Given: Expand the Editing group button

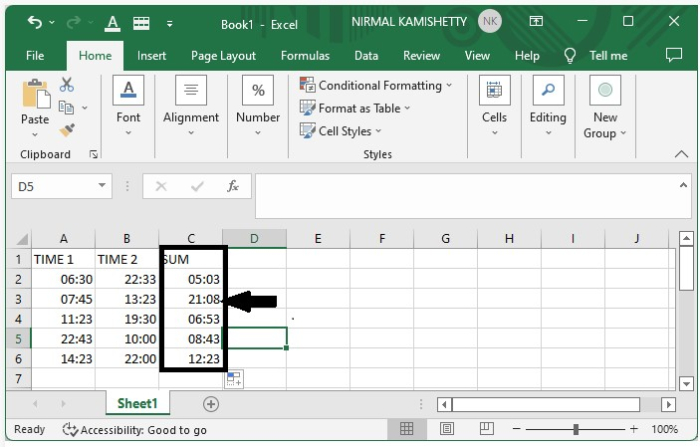Looking at the screenshot, I should [x=548, y=107].
